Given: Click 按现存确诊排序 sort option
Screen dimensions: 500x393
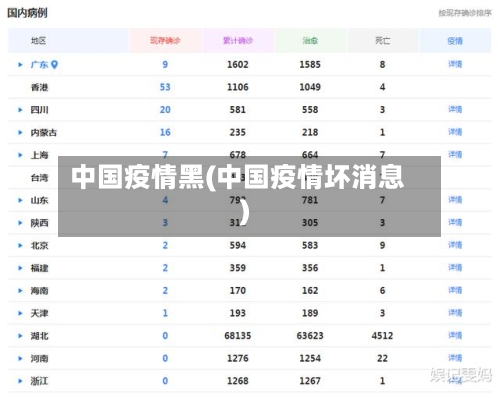Looking at the screenshot, I should pos(465,13).
